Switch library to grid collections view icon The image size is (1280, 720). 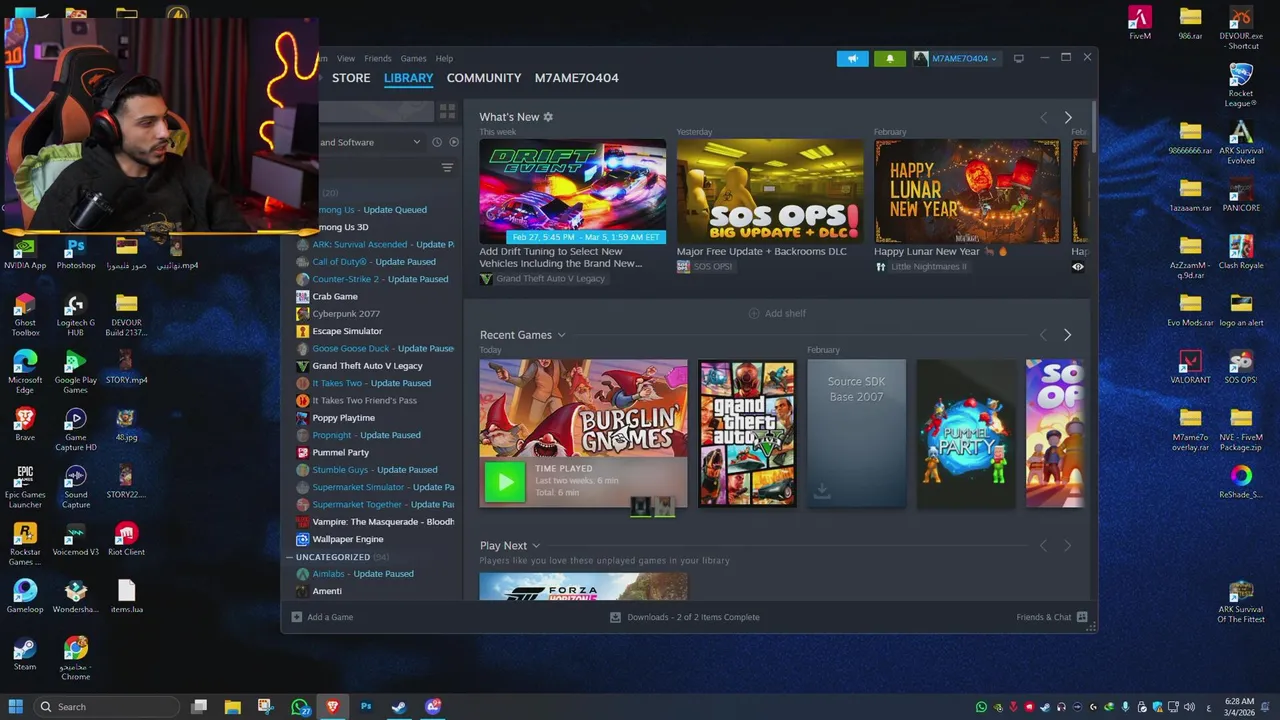tap(447, 111)
